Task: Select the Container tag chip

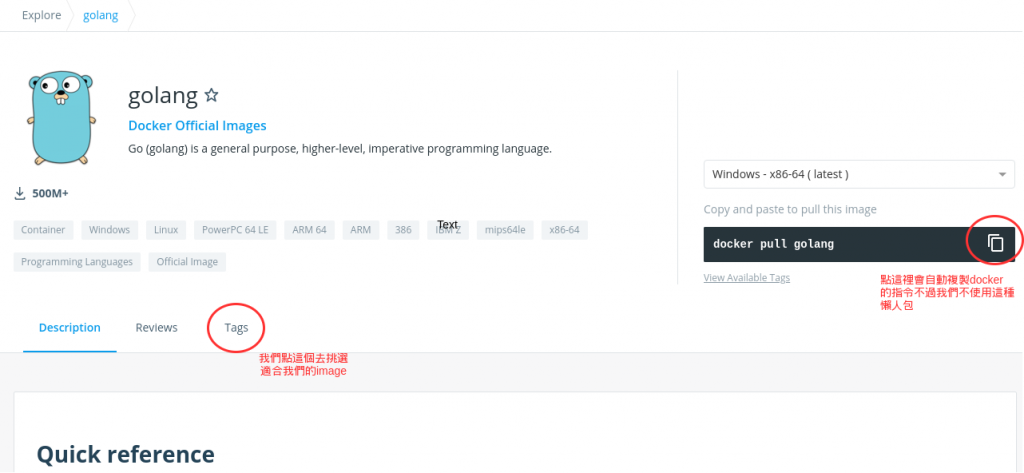Action: tap(43, 230)
